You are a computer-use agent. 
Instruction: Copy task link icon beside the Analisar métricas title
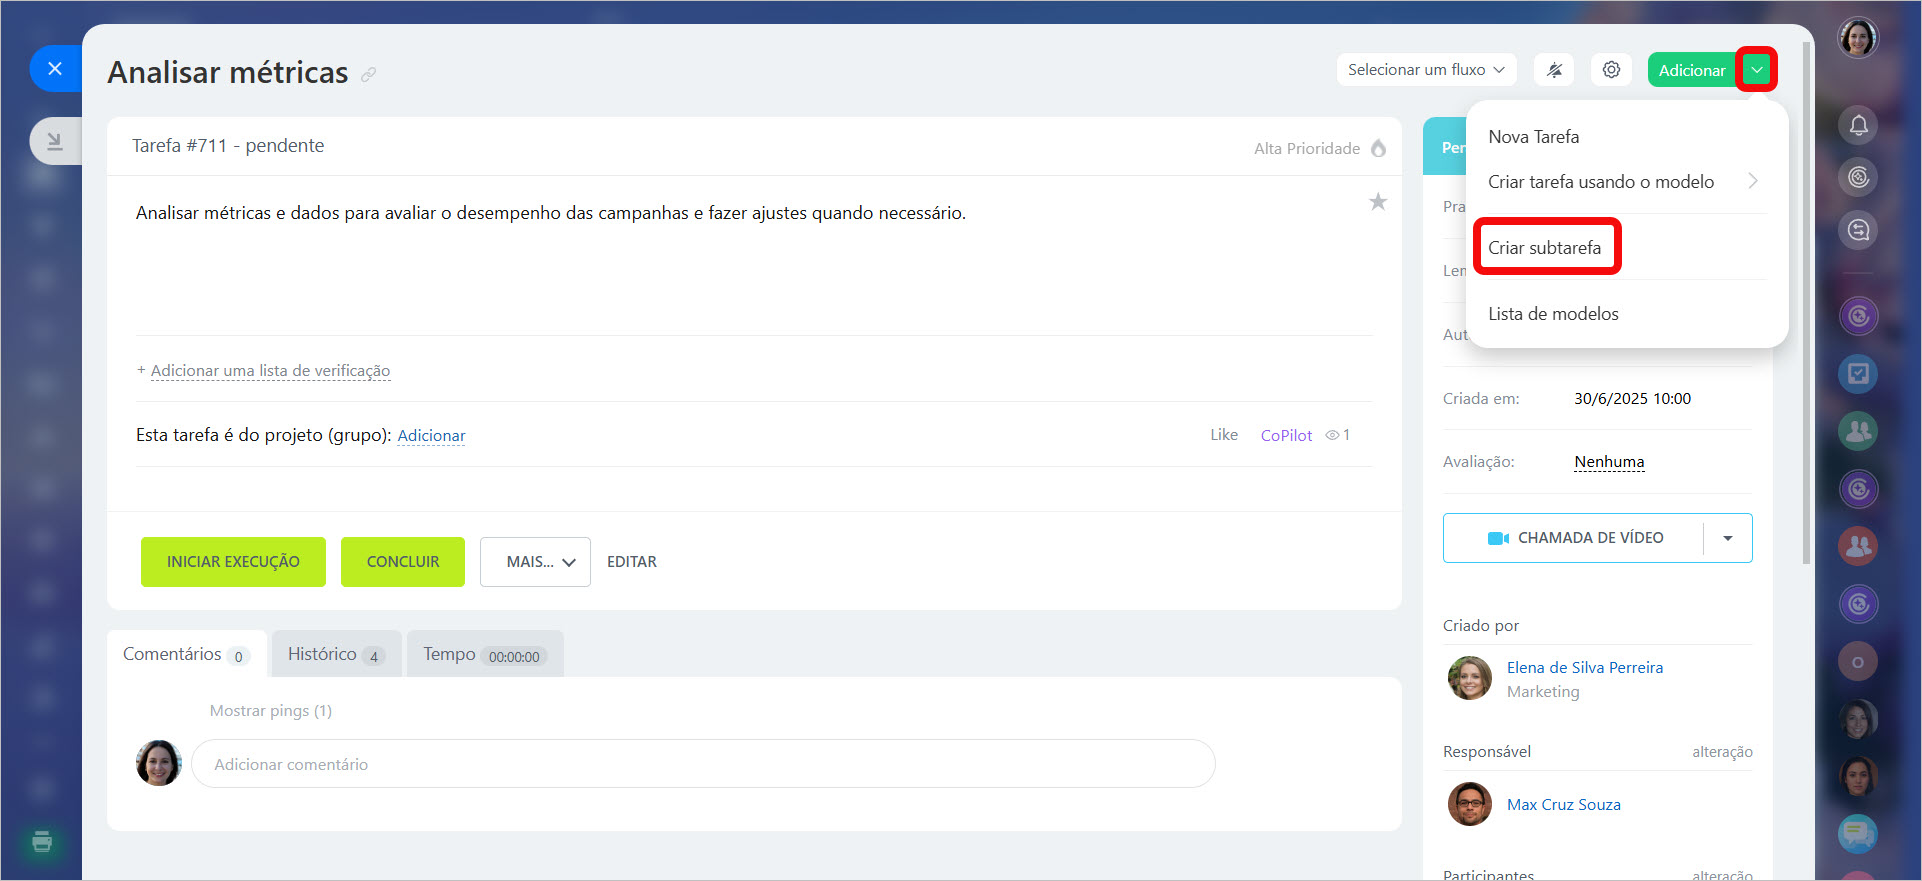pos(369,74)
